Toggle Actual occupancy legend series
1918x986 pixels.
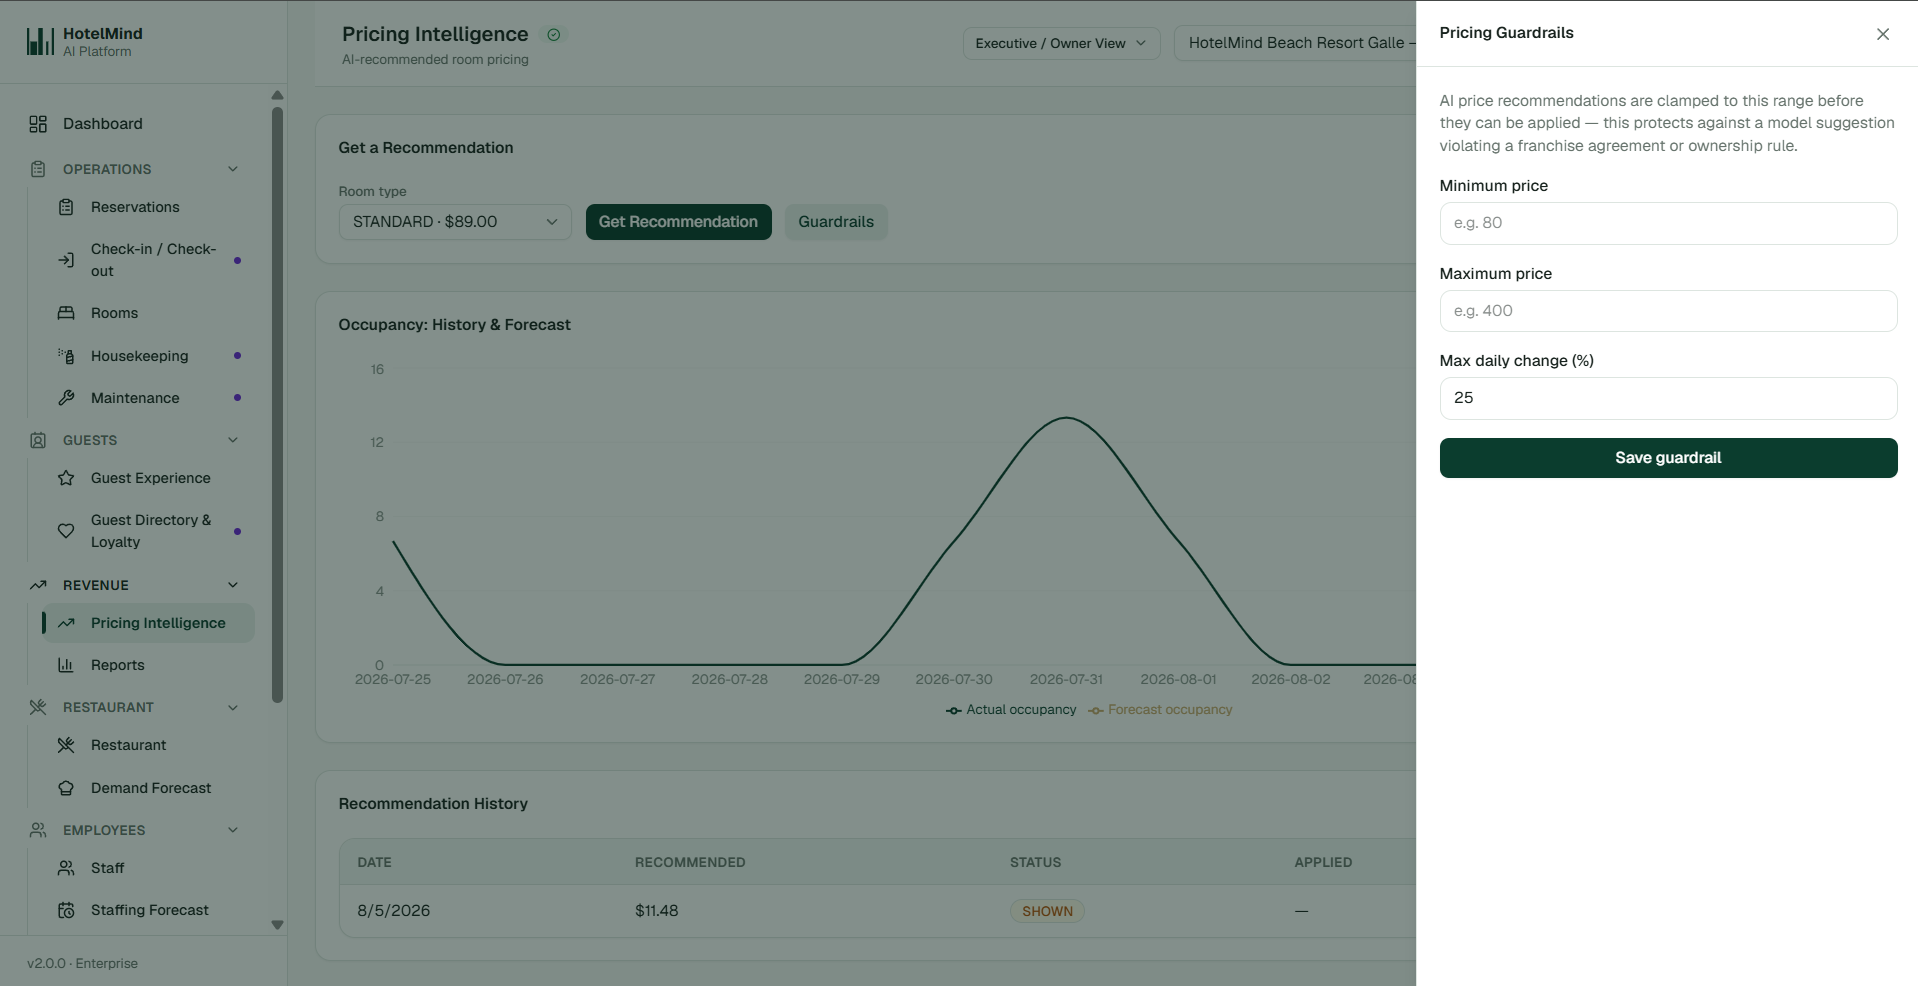(x=1011, y=710)
